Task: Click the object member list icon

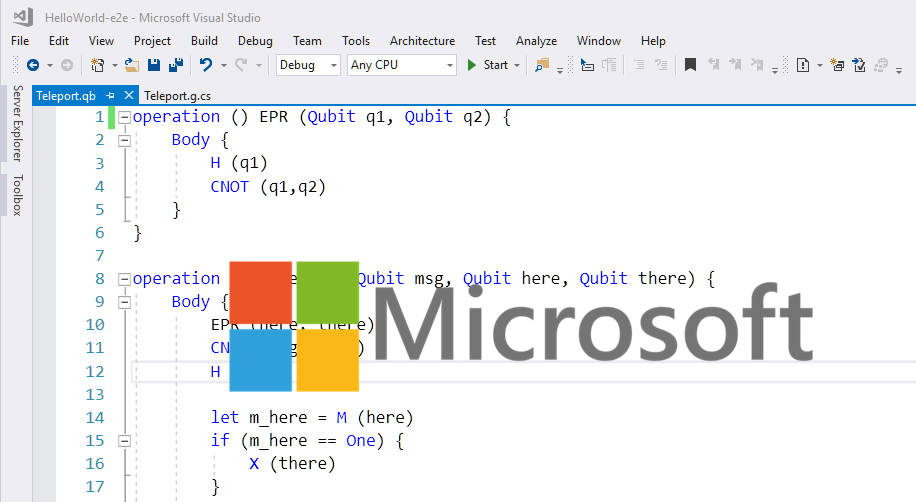Action: click(587, 65)
